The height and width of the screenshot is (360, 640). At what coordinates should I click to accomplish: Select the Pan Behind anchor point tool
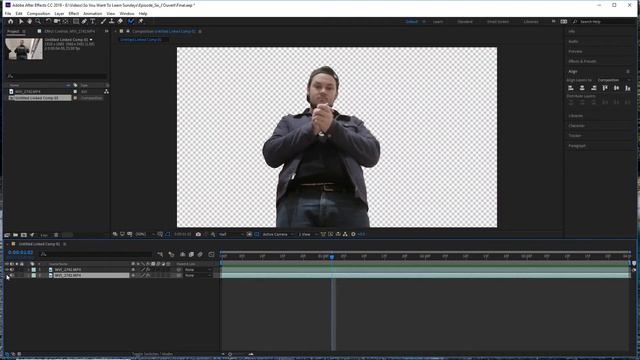pyautogui.click(x=65, y=21)
